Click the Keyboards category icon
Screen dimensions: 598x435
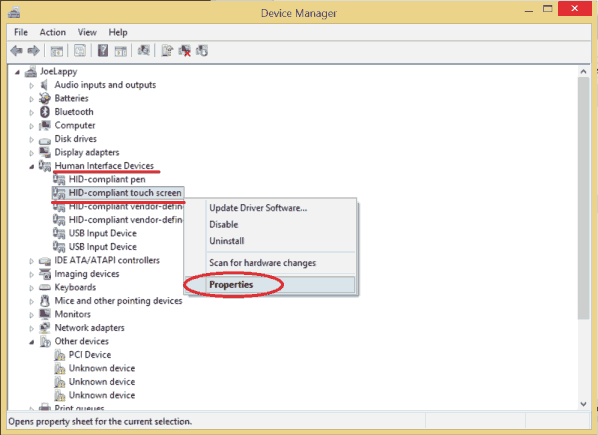click(45, 287)
